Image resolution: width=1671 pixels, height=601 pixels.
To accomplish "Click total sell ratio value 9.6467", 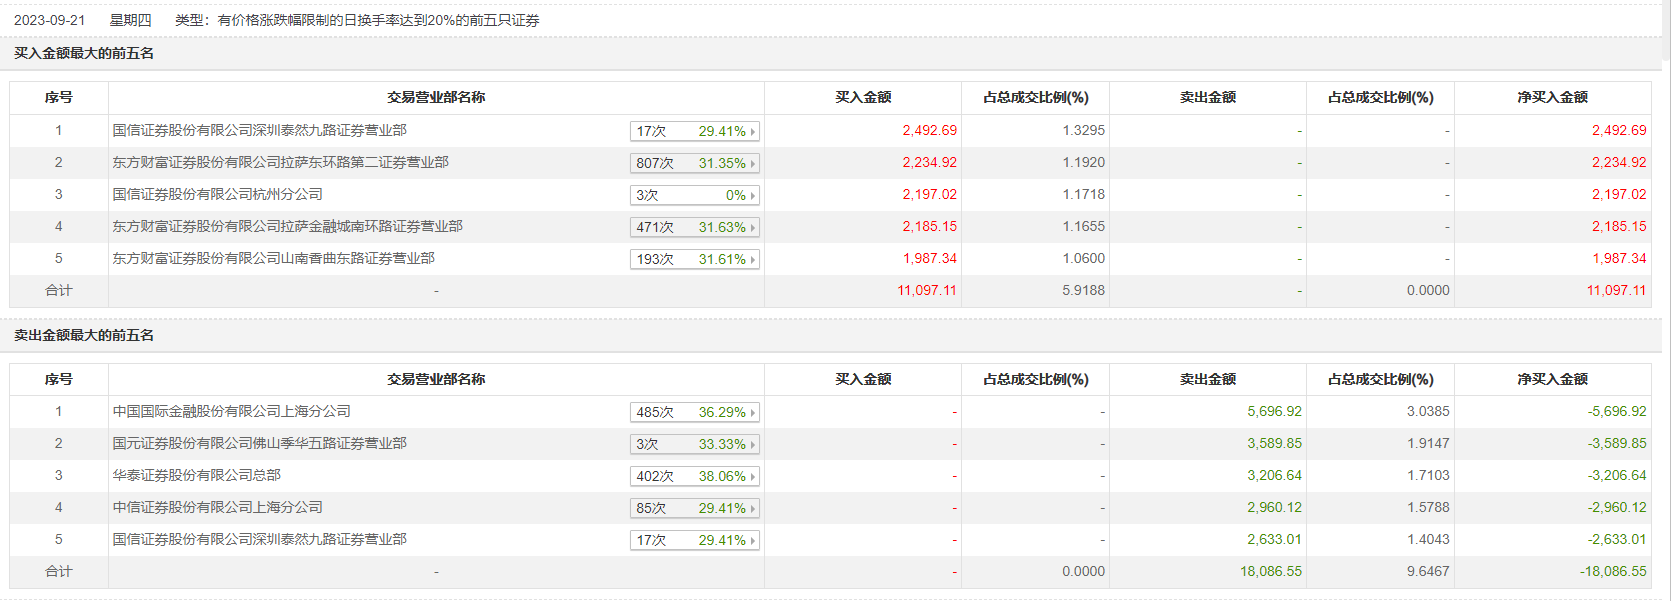I will [1428, 571].
